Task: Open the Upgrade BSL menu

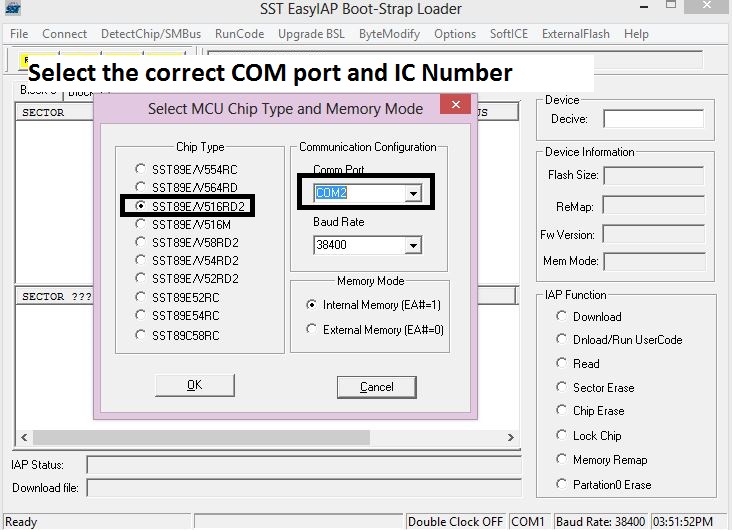Action: pos(311,34)
